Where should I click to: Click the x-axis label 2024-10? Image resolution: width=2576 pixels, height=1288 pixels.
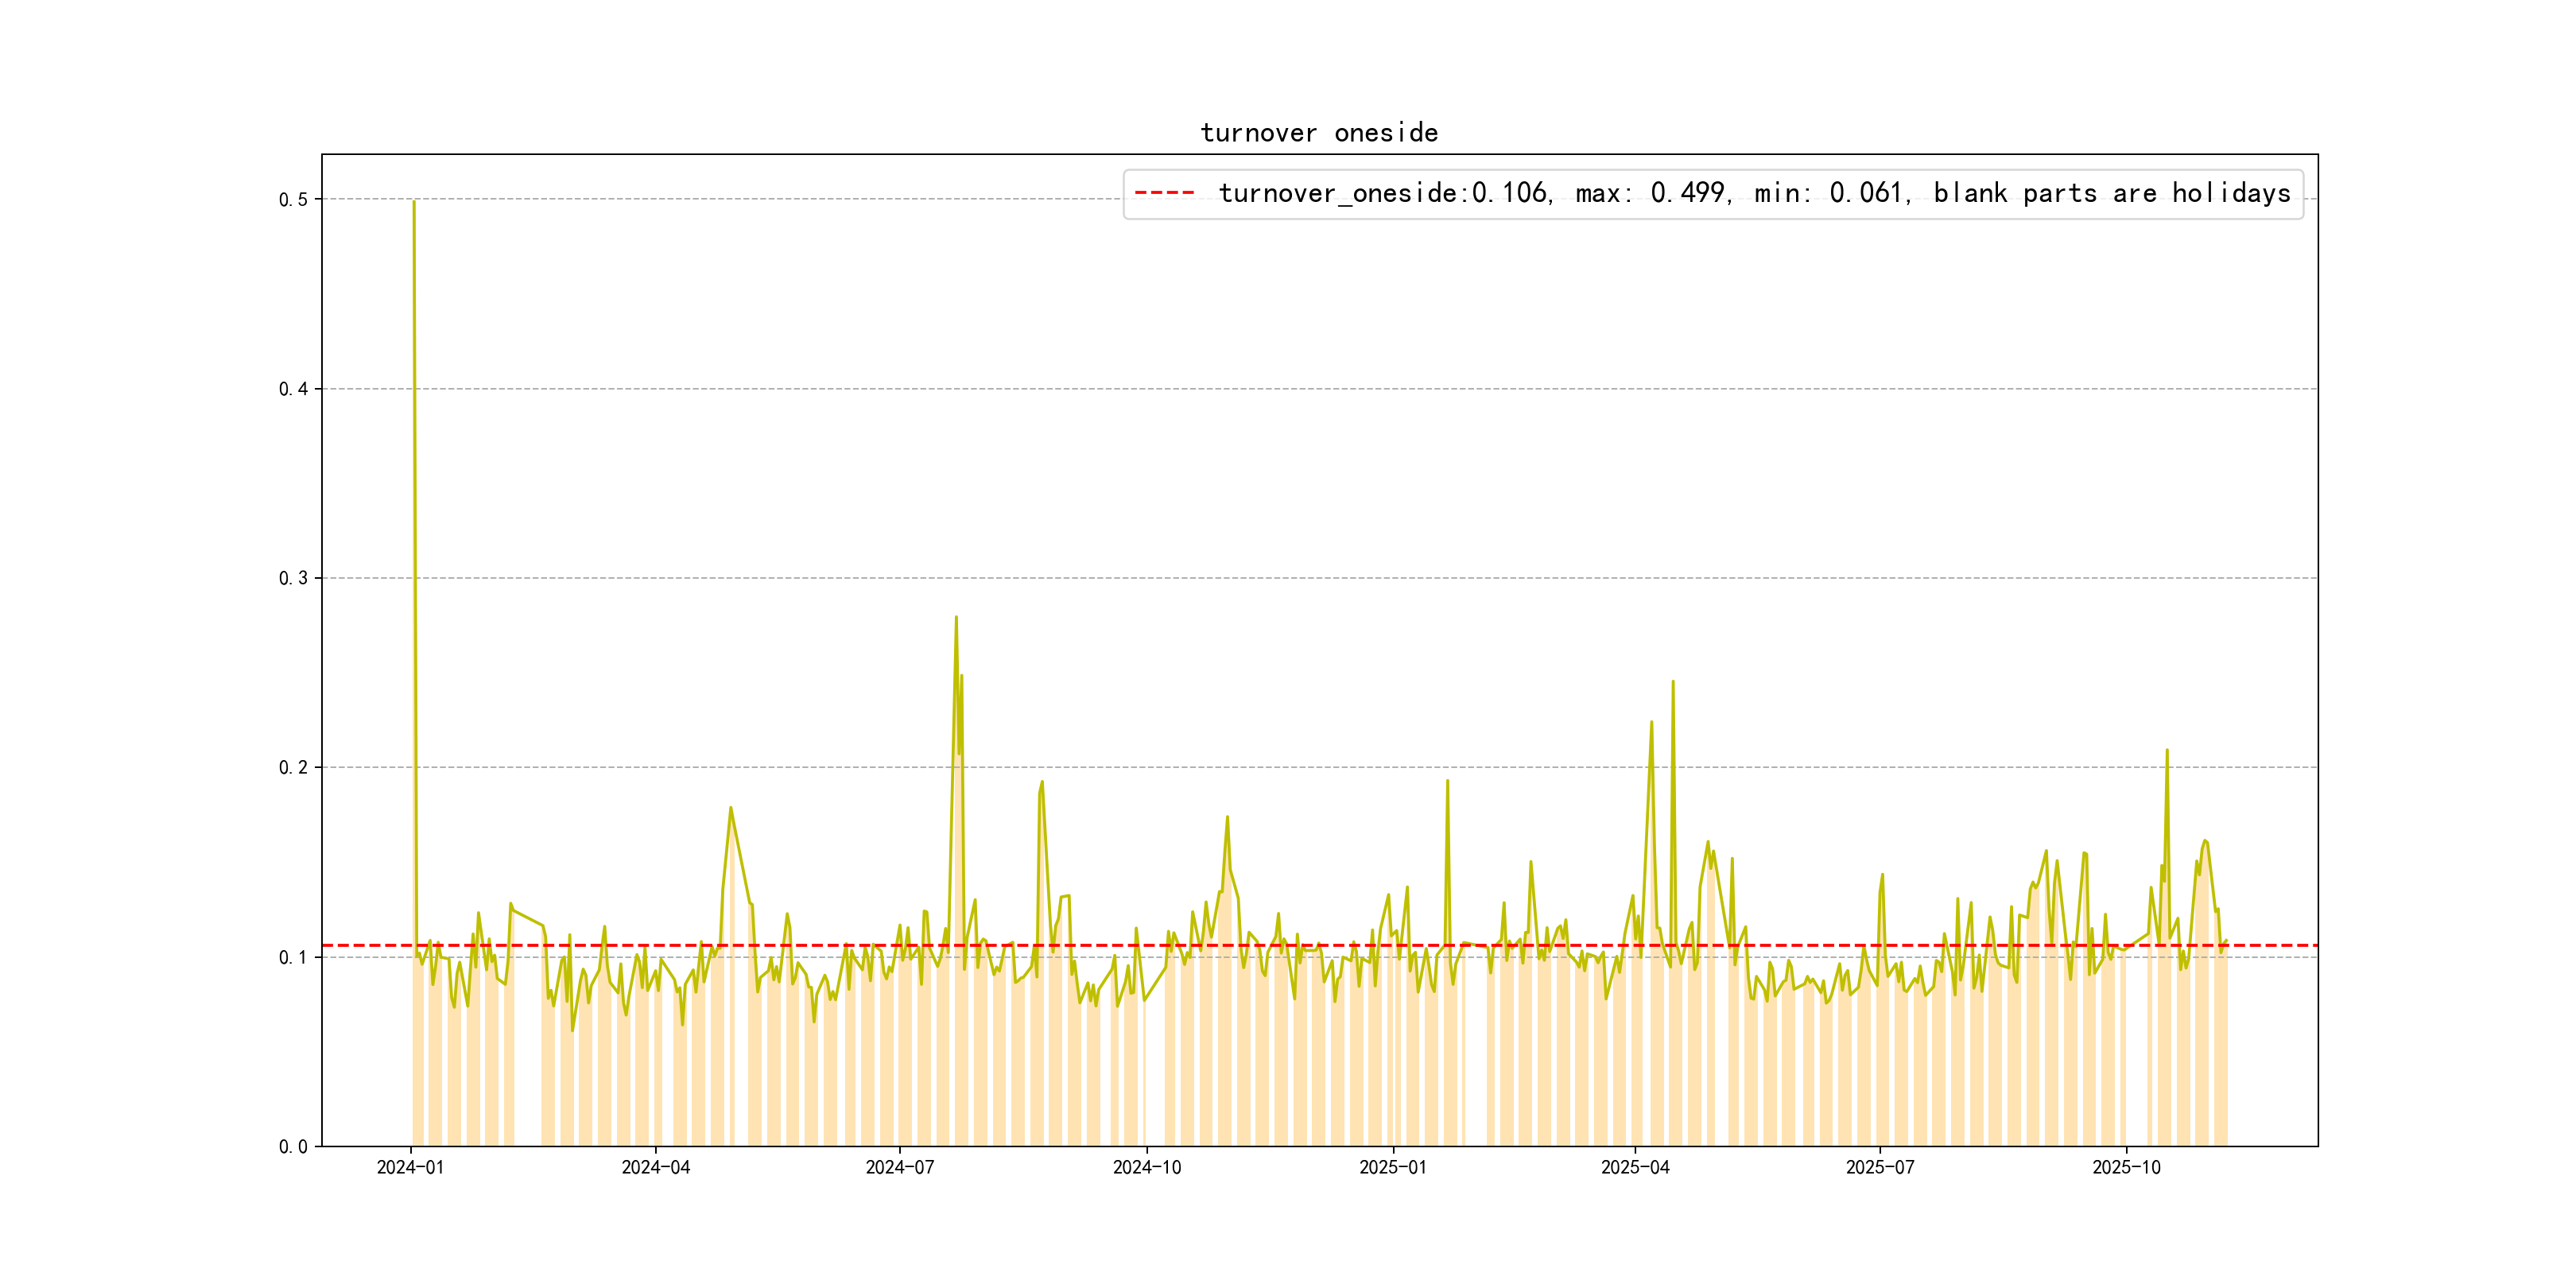[1146, 1168]
